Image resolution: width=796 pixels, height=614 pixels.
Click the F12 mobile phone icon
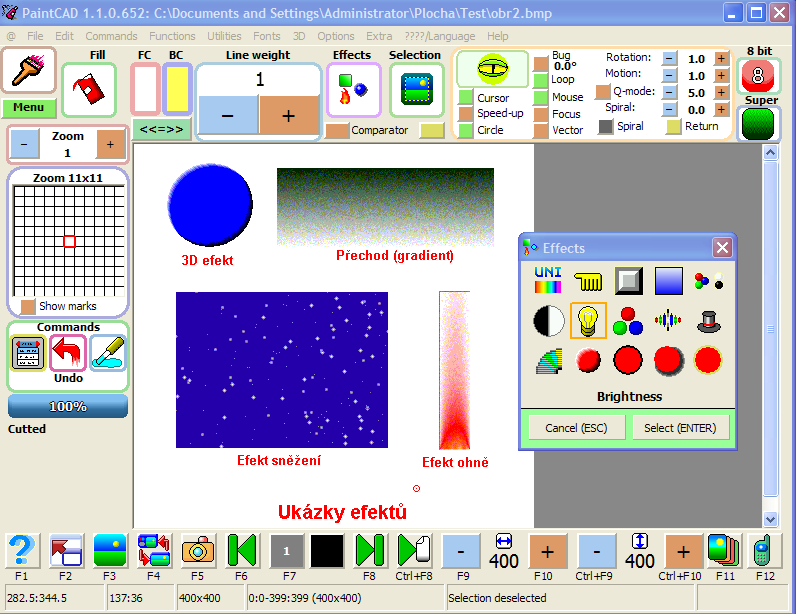765,551
